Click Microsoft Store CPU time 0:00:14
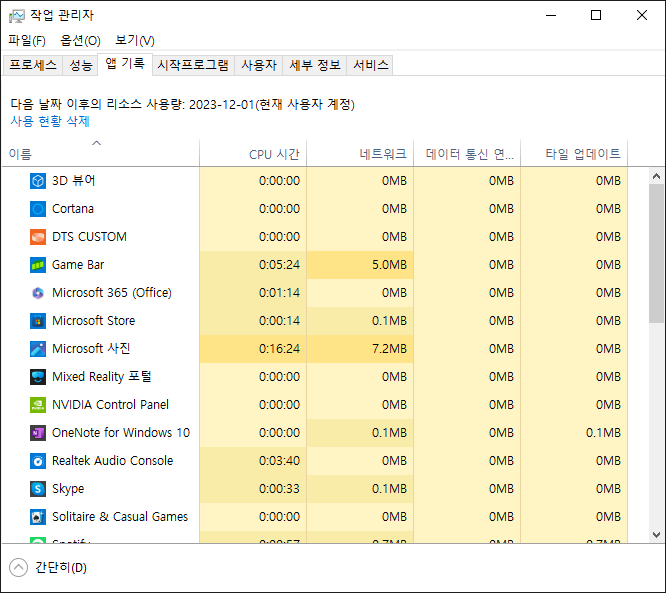The image size is (666, 593). 279,321
